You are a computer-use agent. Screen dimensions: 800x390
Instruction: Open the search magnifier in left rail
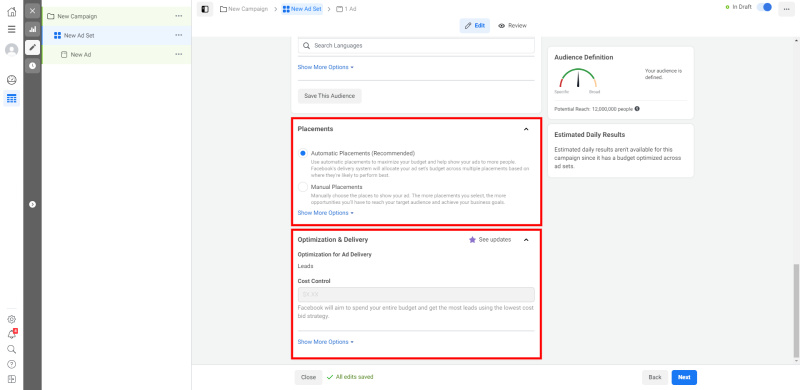[x=11, y=349]
